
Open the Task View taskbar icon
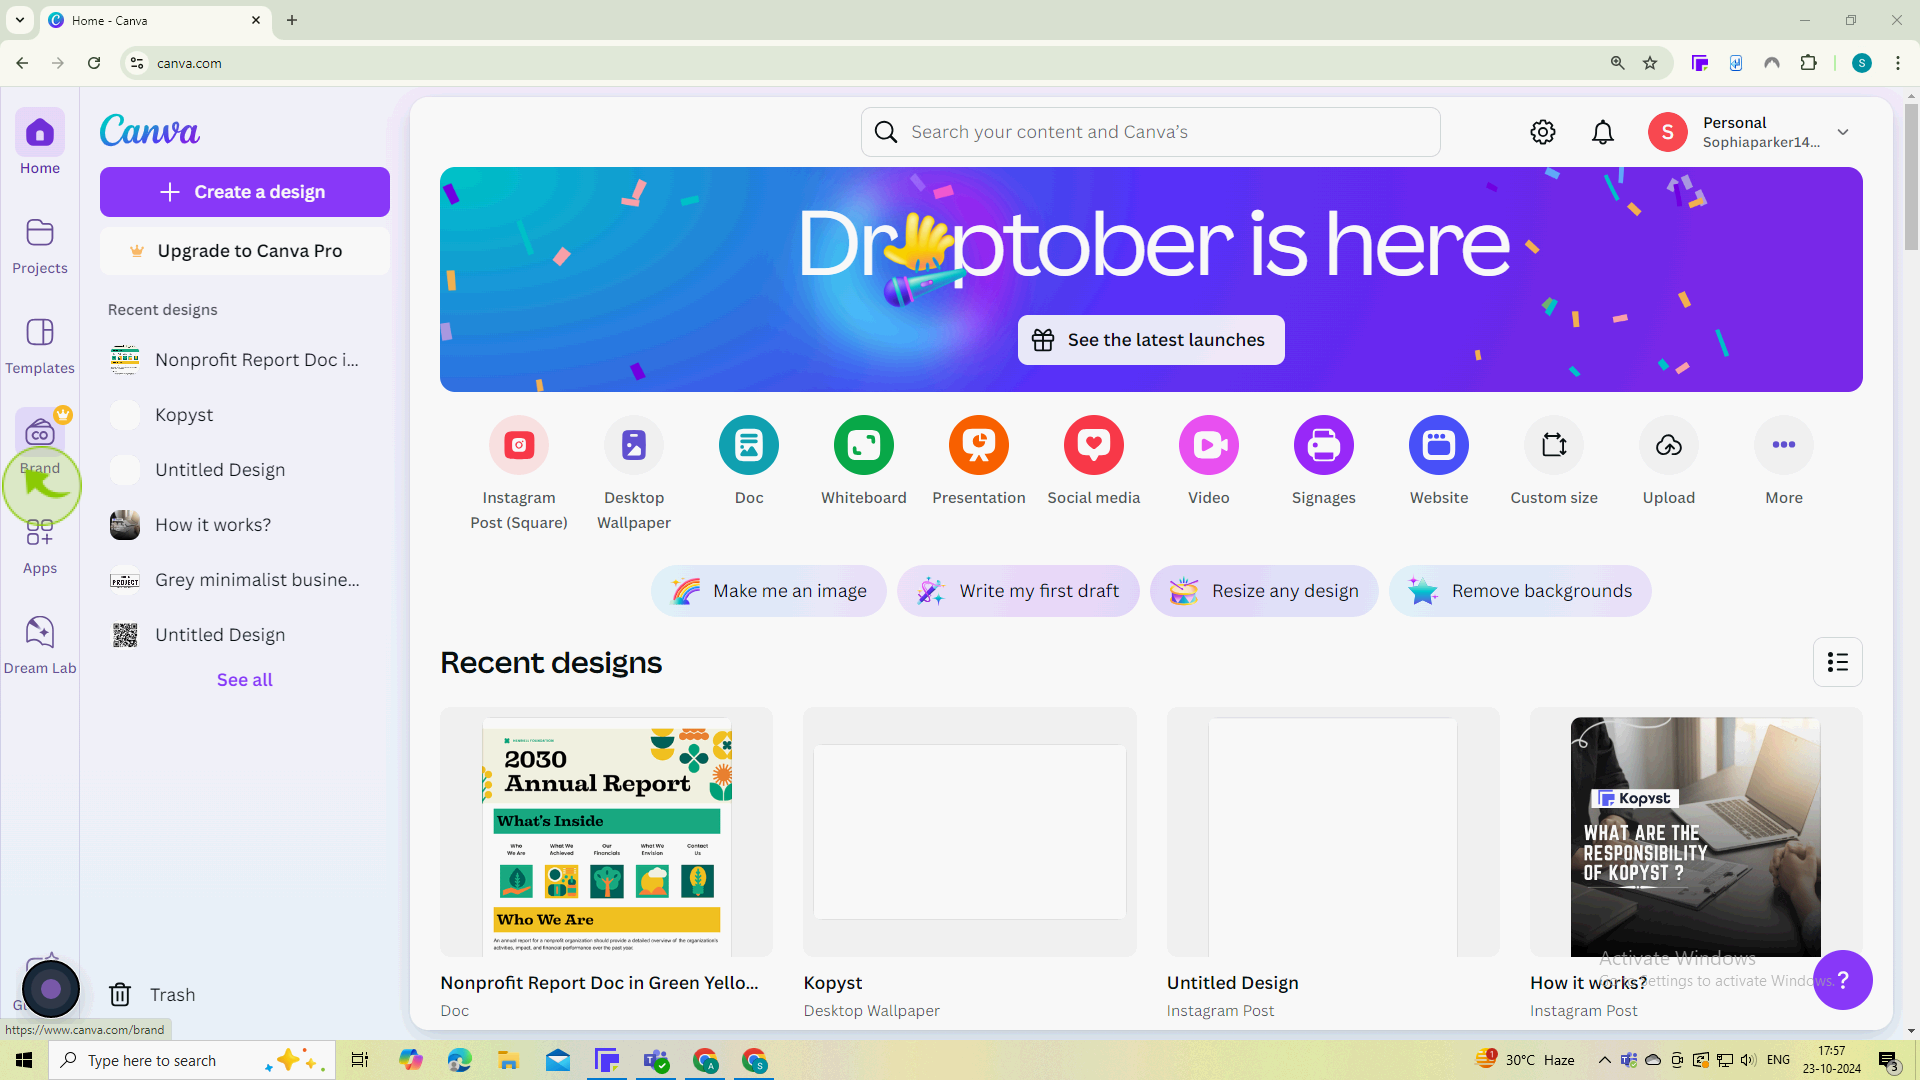[x=360, y=1060]
